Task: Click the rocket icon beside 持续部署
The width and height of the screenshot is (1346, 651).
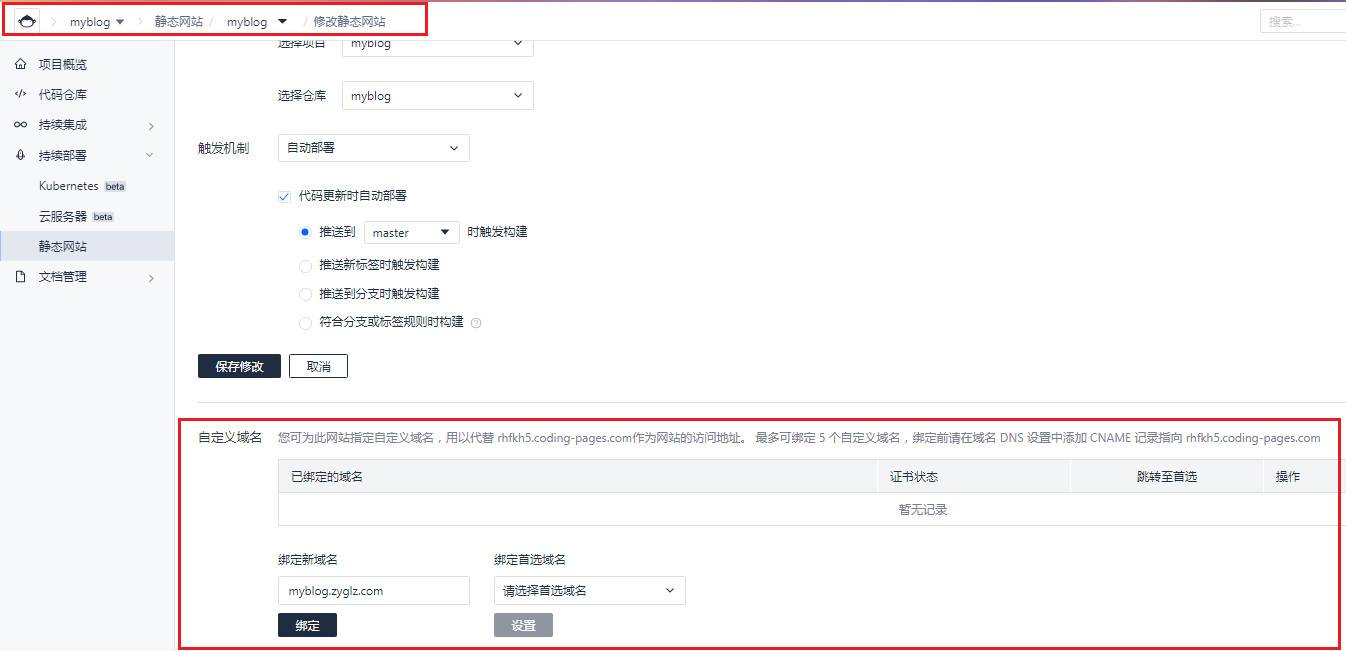Action: [21, 155]
